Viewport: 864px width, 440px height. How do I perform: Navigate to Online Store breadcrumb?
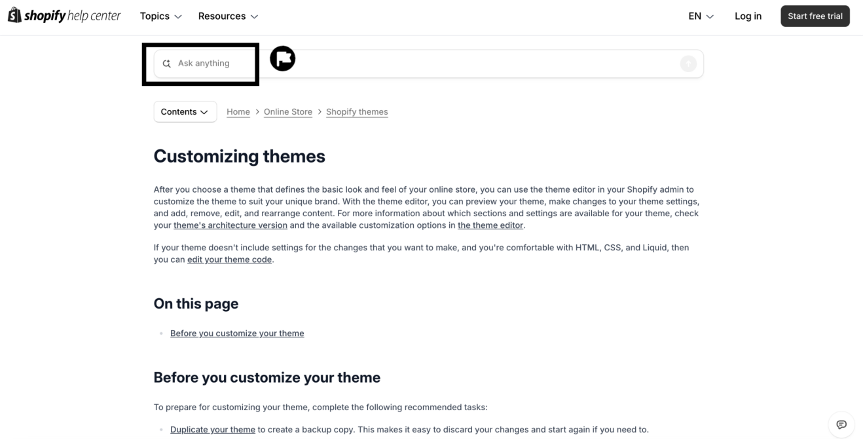(288, 112)
